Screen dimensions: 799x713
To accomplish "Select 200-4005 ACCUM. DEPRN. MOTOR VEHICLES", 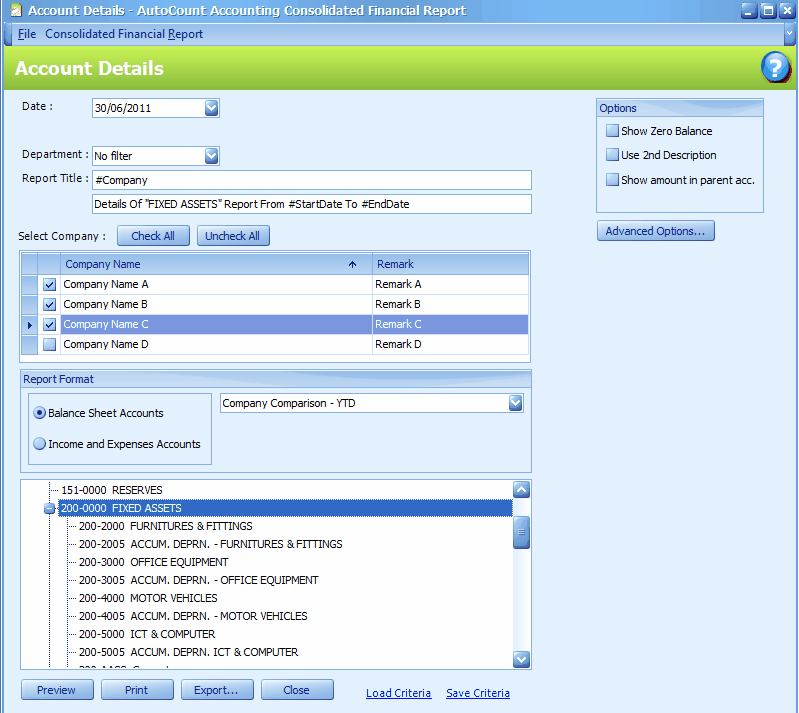I will point(193,616).
